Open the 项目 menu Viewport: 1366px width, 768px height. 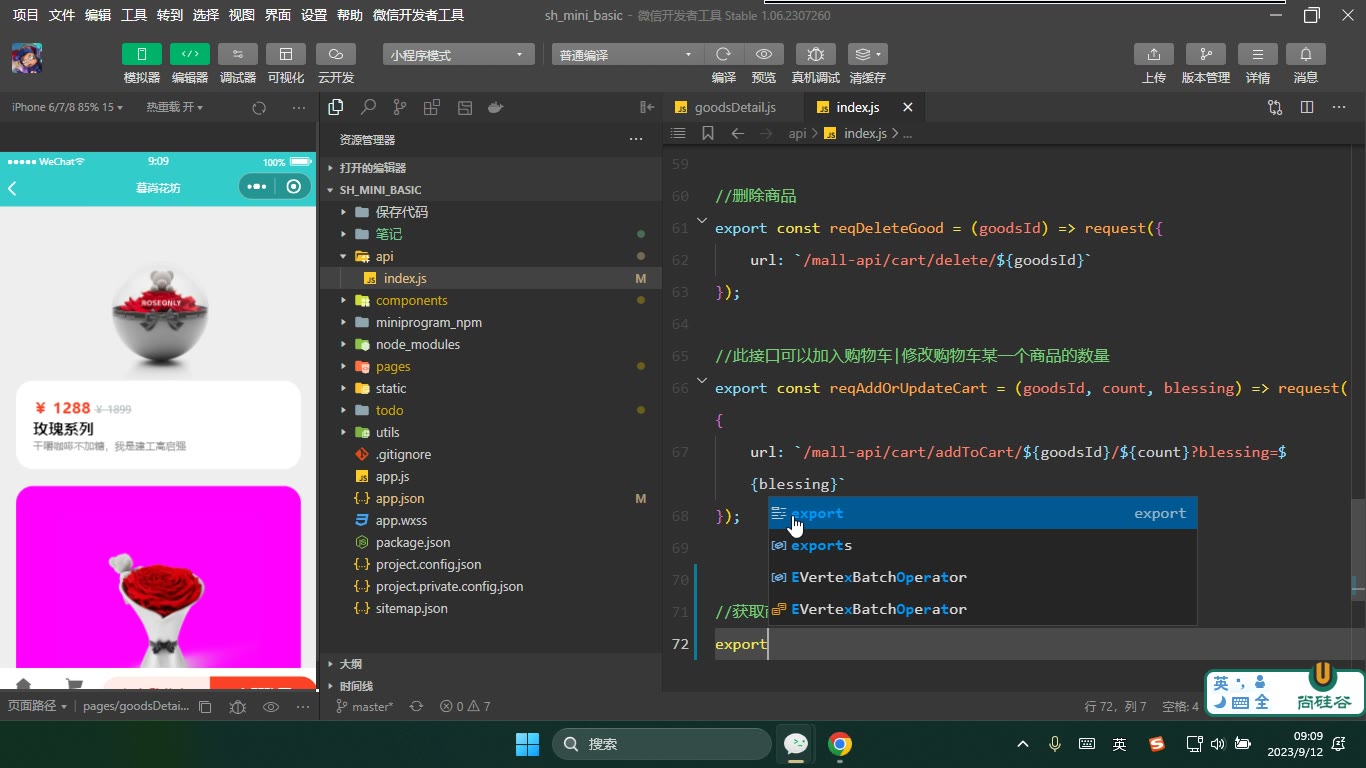25,15
